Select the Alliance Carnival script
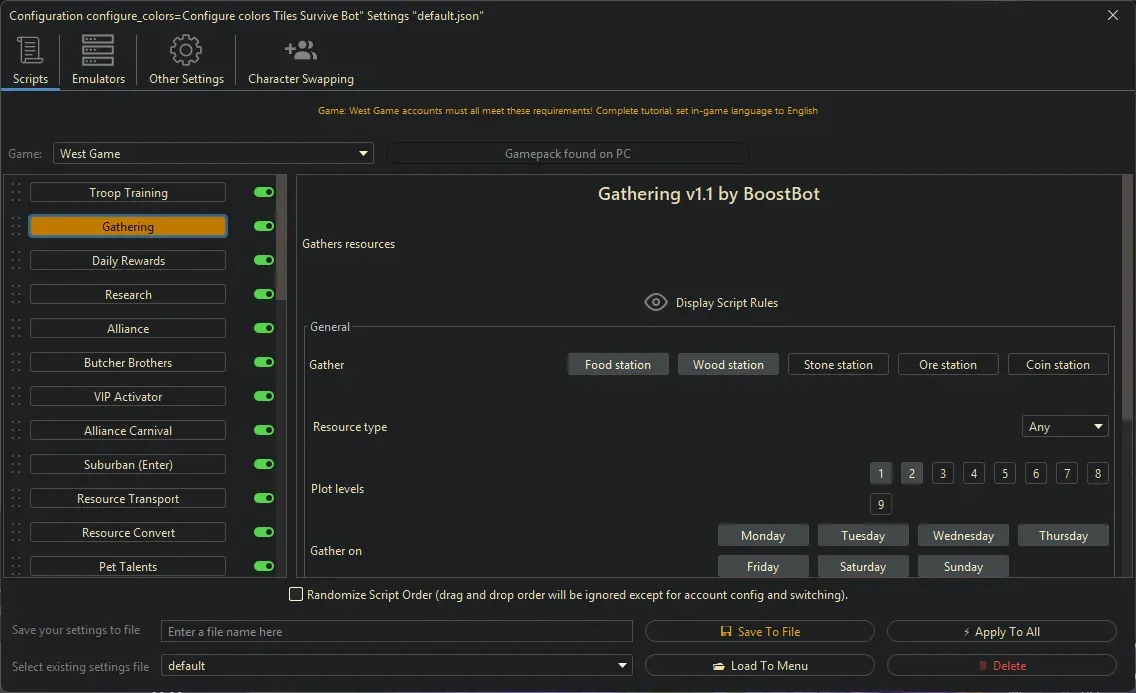Viewport: 1136px width, 693px height. pyautogui.click(x=128, y=431)
